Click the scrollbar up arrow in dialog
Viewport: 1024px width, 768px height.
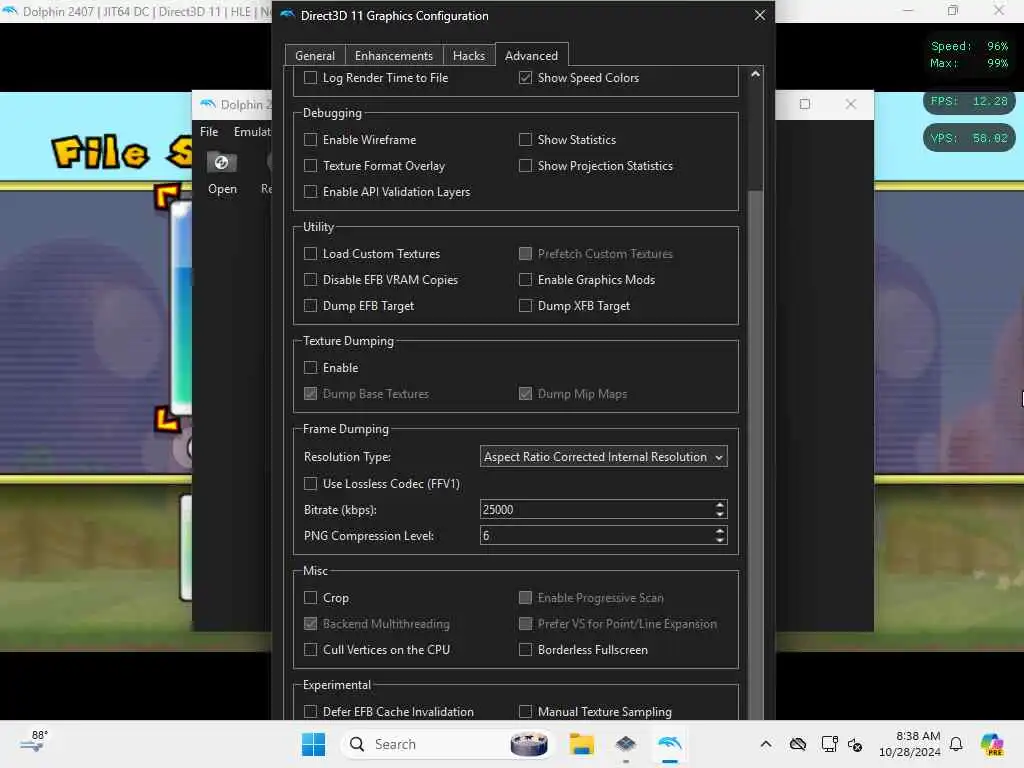[756, 74]
